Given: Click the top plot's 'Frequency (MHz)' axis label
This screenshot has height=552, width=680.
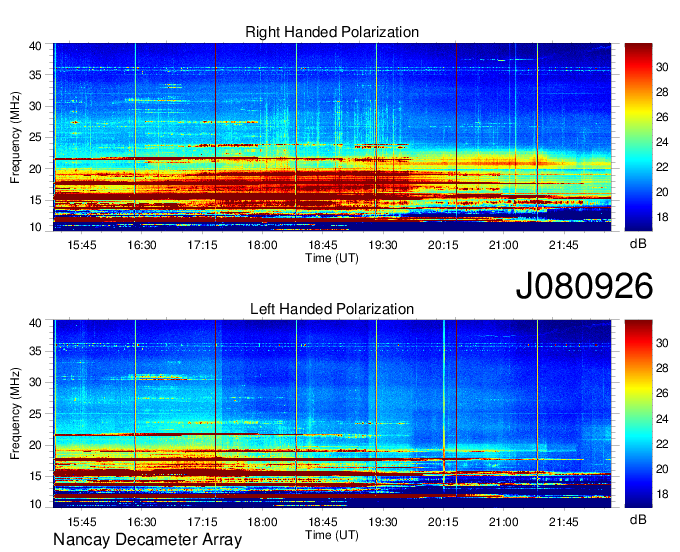Looking at the screenshot, I should [15, 137].
